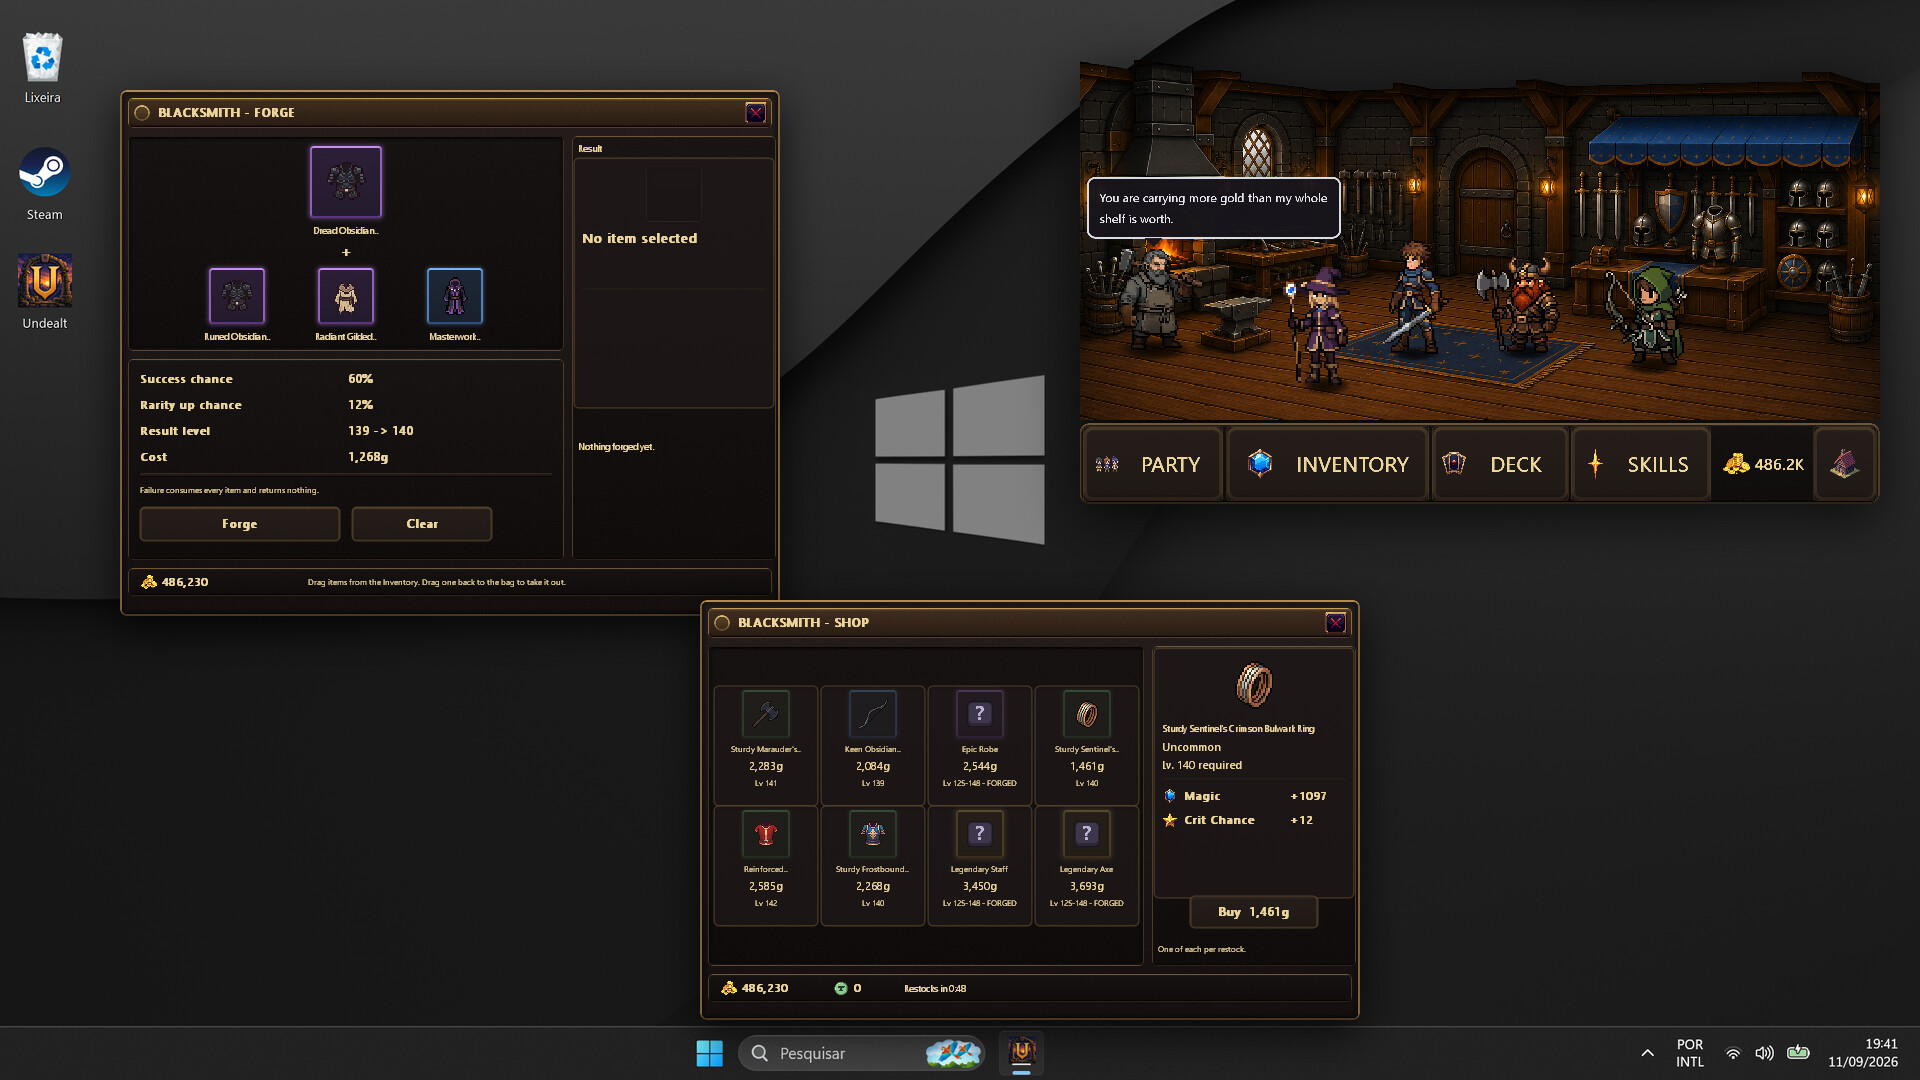
Task: Select Sturdy Marauder's axe in shop
Action: click(766, 744)
